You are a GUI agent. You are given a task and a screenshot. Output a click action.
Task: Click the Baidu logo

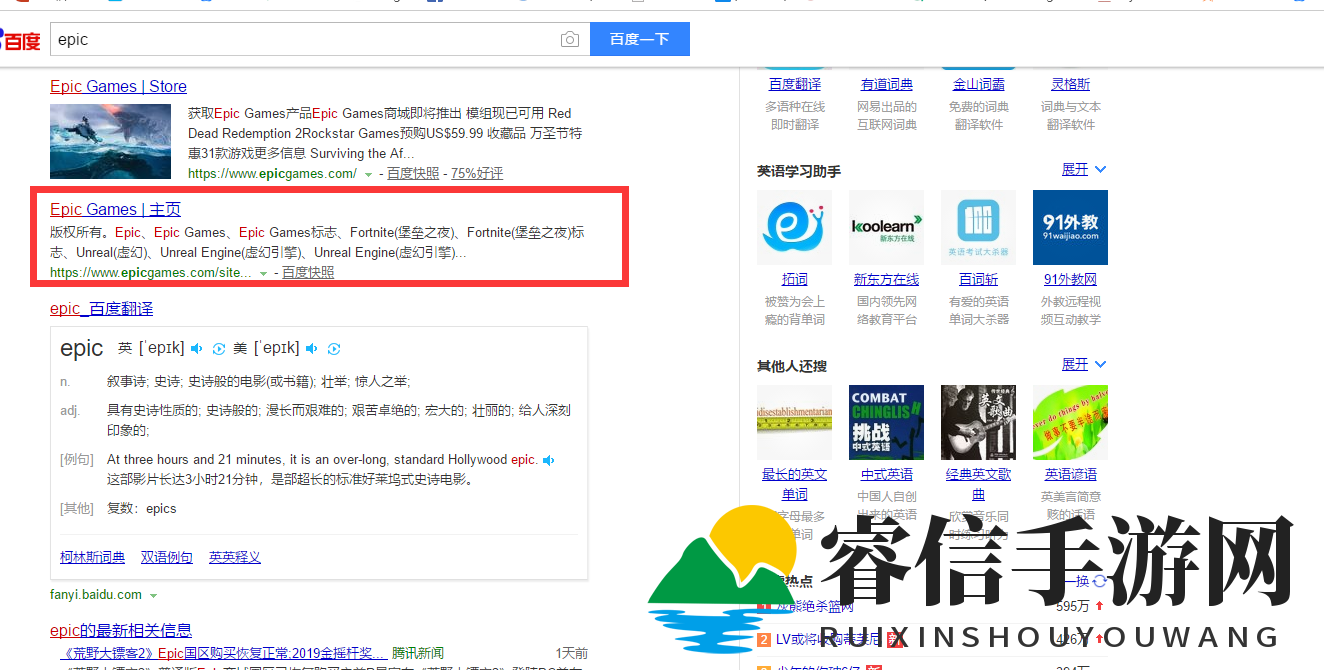(x=21, y=40)
